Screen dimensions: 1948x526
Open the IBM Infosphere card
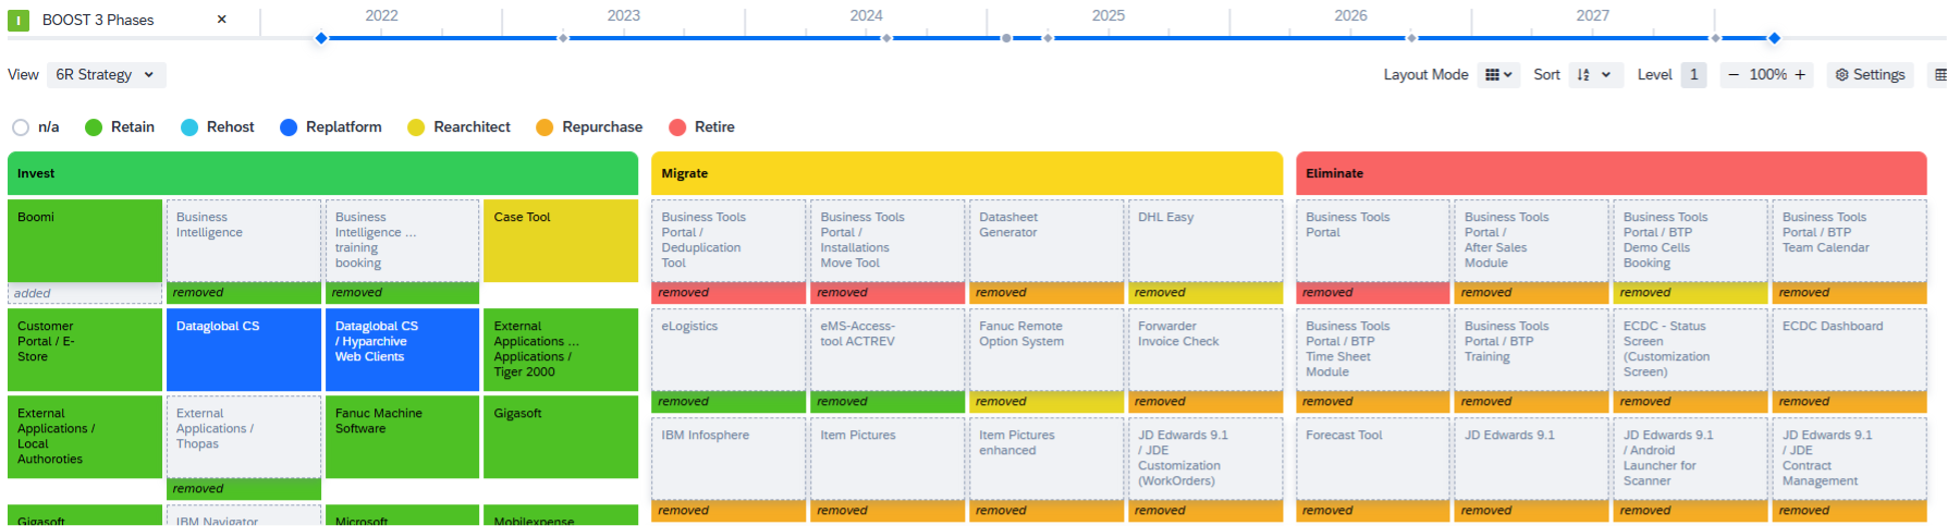[x=729, y=459]
